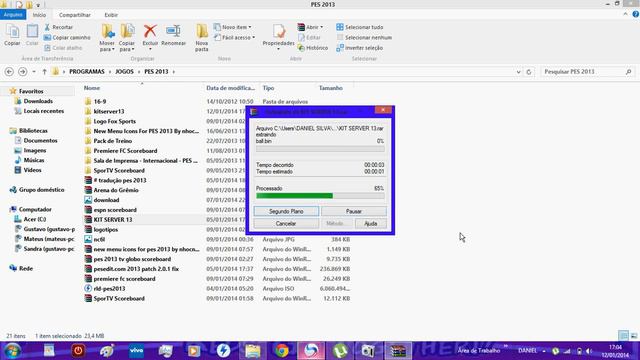Sort by the Tamanho column header
Image resolution: width=640 pixels, height=360 pixels.
331,88
